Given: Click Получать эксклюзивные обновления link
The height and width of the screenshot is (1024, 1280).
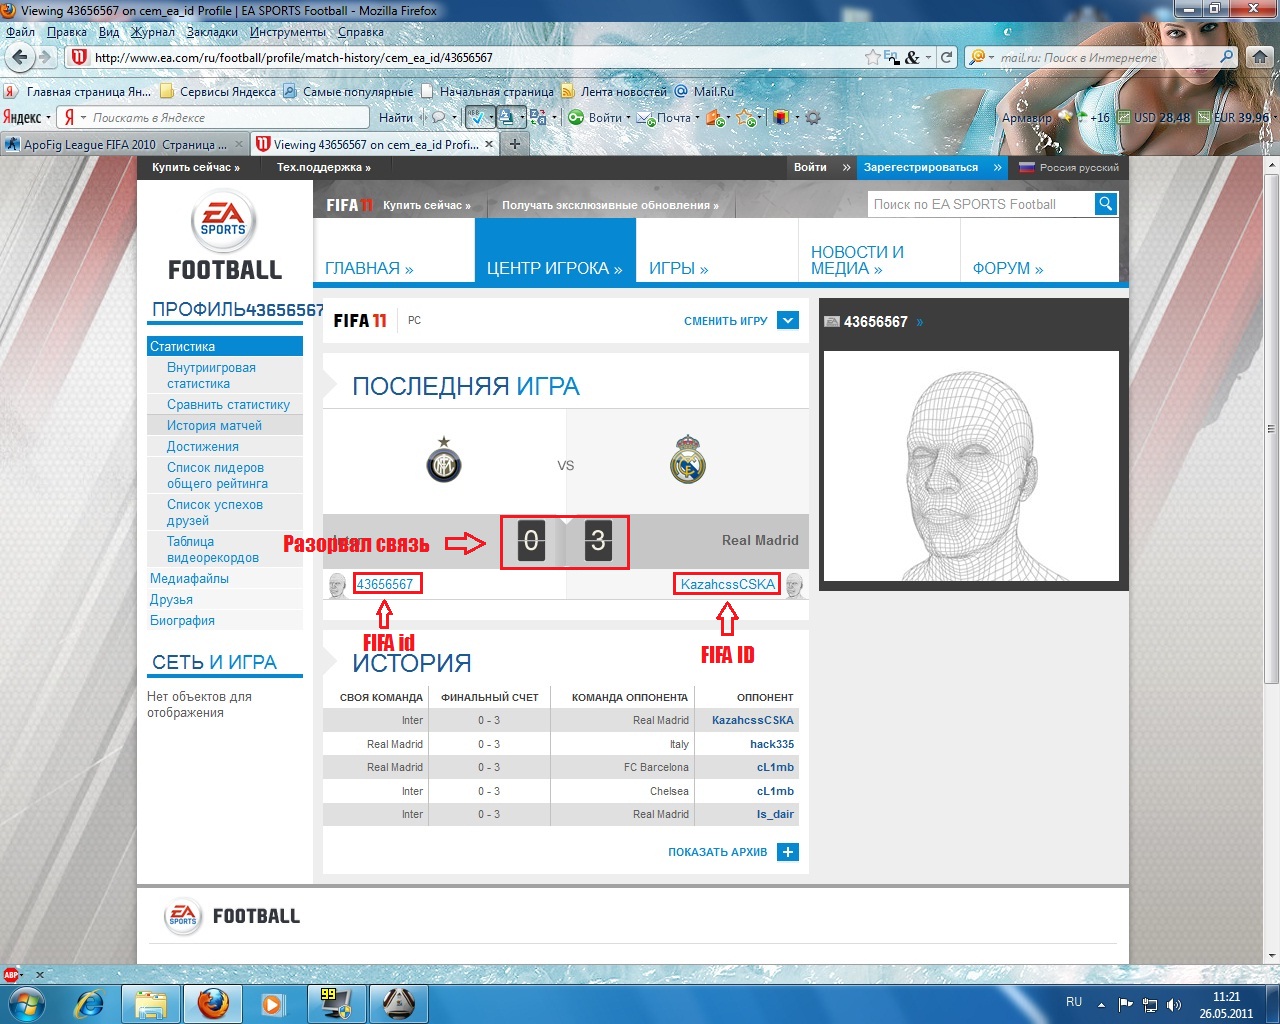Looking at the screenshot, I should [610, 205].
